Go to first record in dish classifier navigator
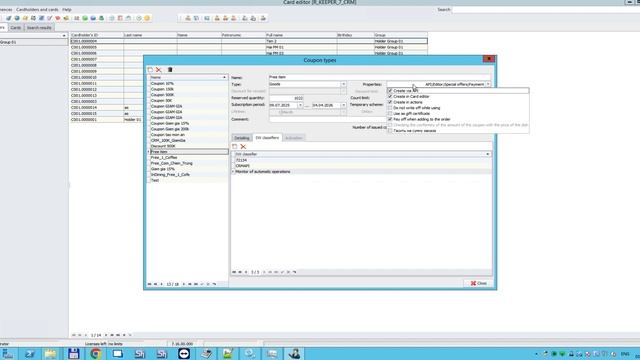The image size is (640, 360). (x=234, y=272)
